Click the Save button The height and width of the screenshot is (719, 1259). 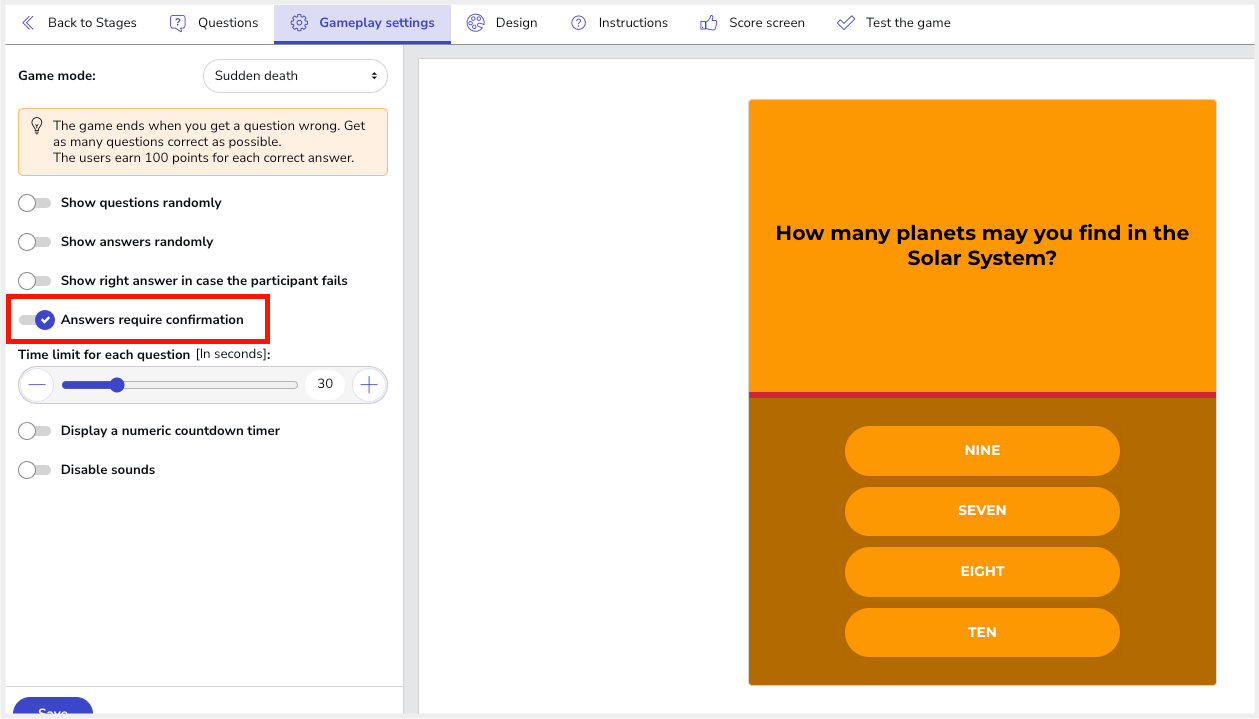coord(53,709)
